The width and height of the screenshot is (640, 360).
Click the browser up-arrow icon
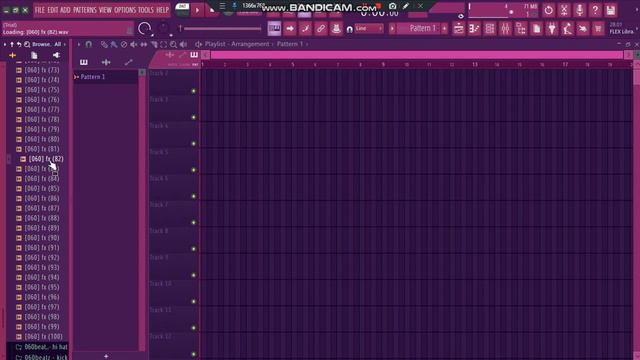12,44
